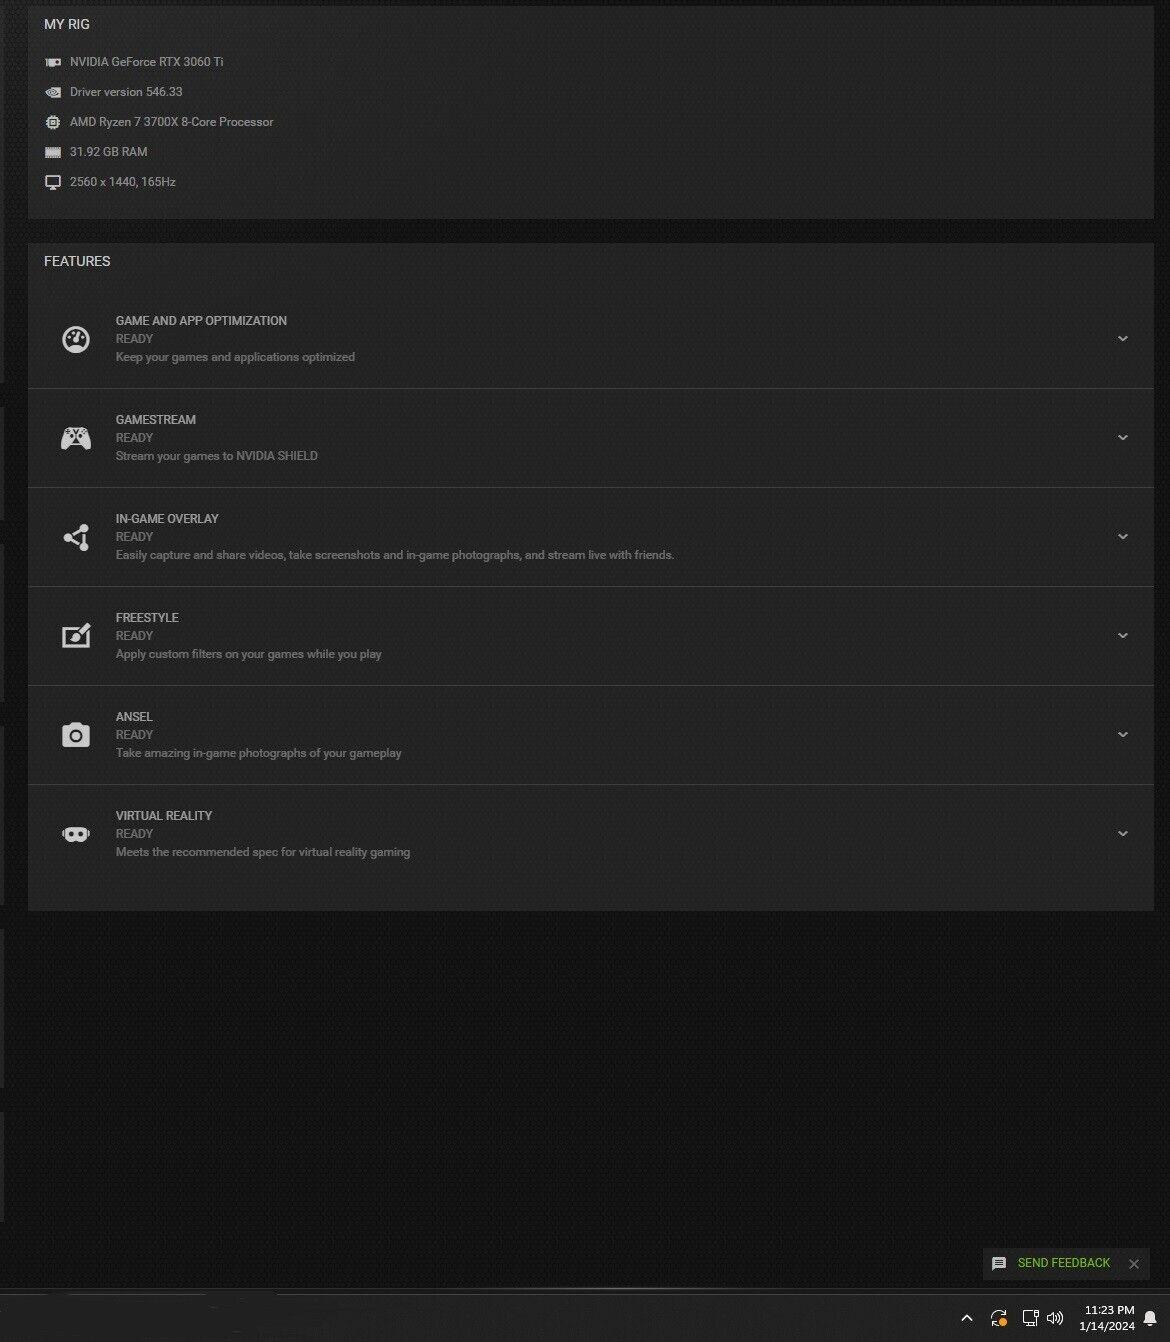1170x1342 pixels.
Task: Click the VIRTUAL REALITY title
Action: click(164, 816)
